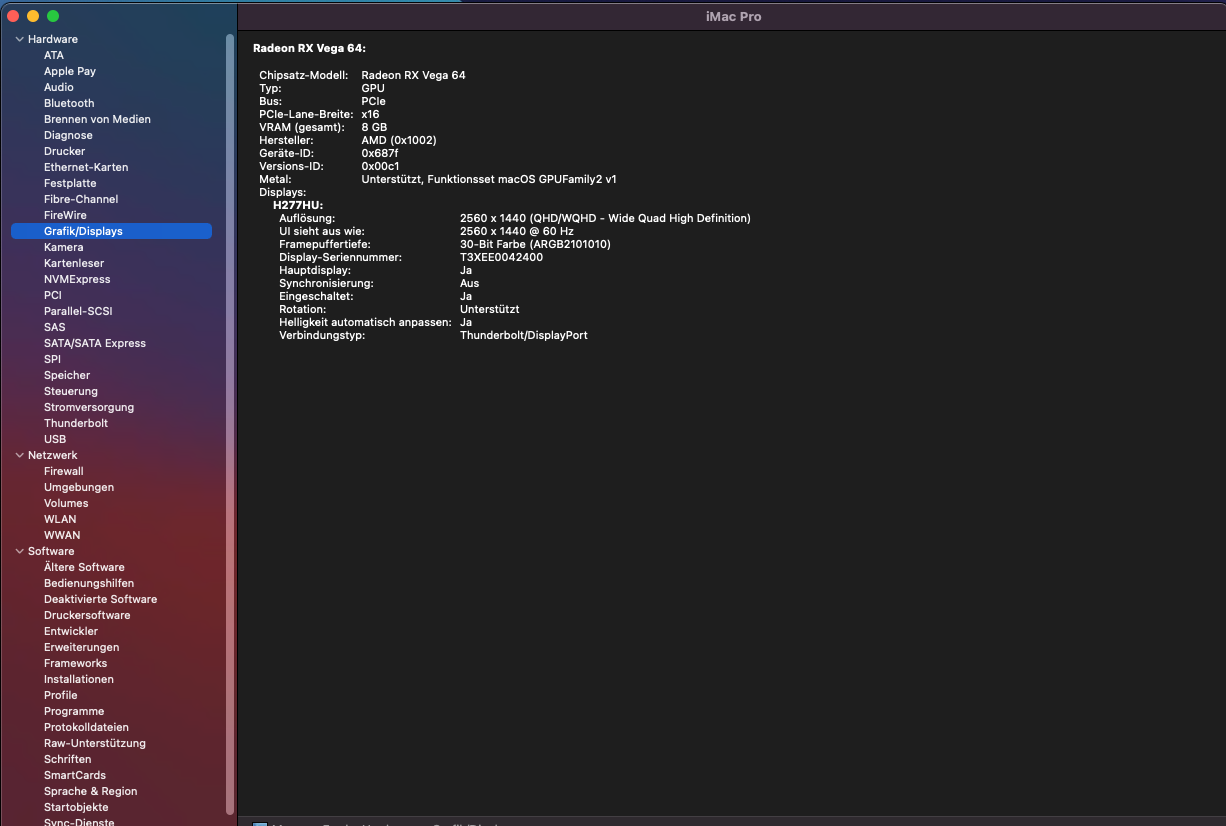Screen dimensions: 1226x826
Task: Open the USB entry
Action: pyautogui.click(x=55, y=439)
